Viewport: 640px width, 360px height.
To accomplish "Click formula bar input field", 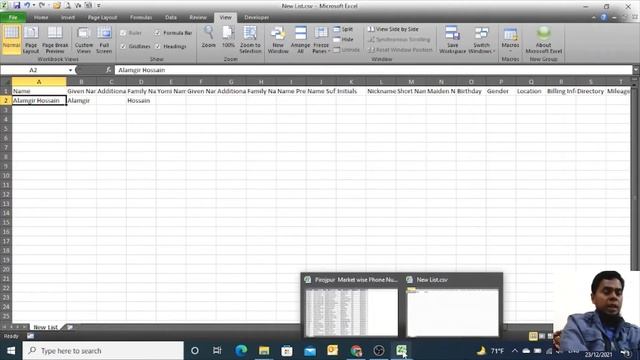I will [x=373, y=70].
